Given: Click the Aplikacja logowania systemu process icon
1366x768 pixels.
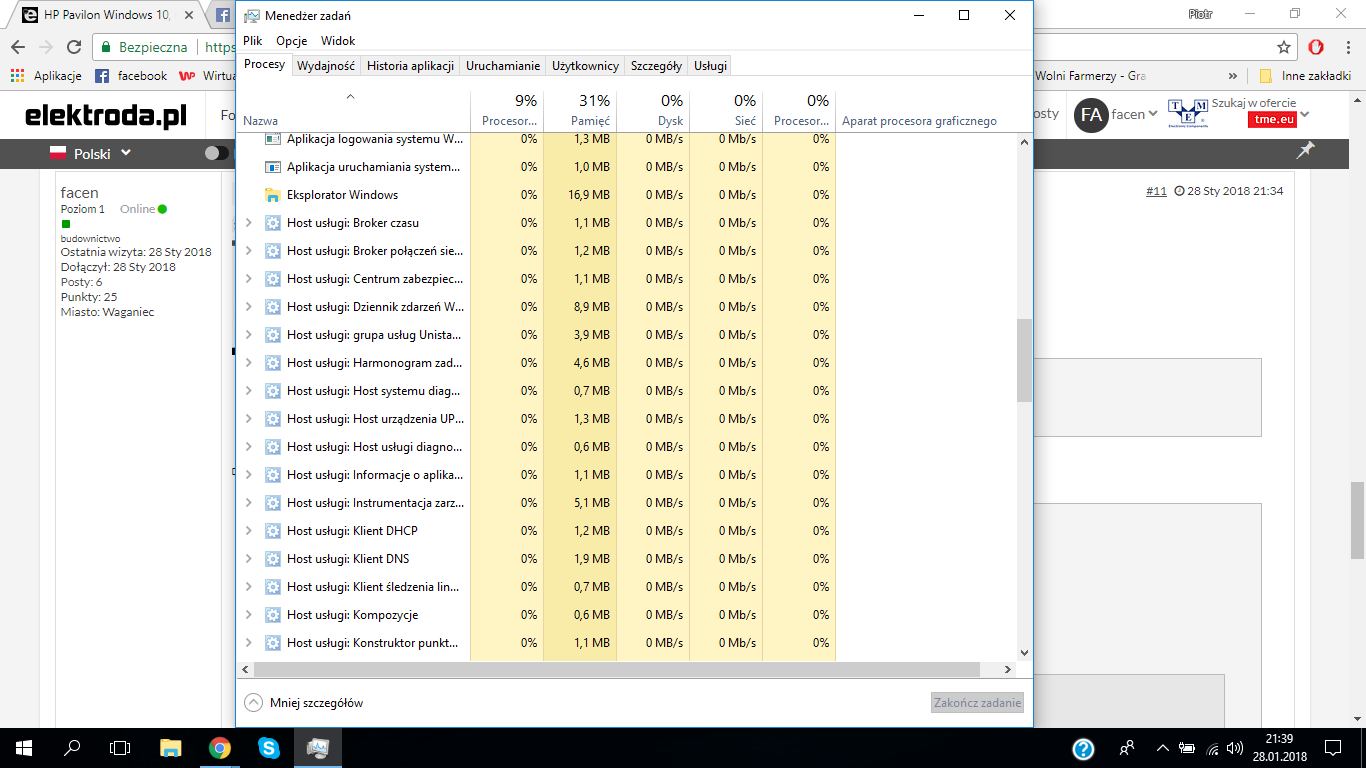Looking at the screenshot, I should point(272,139).
